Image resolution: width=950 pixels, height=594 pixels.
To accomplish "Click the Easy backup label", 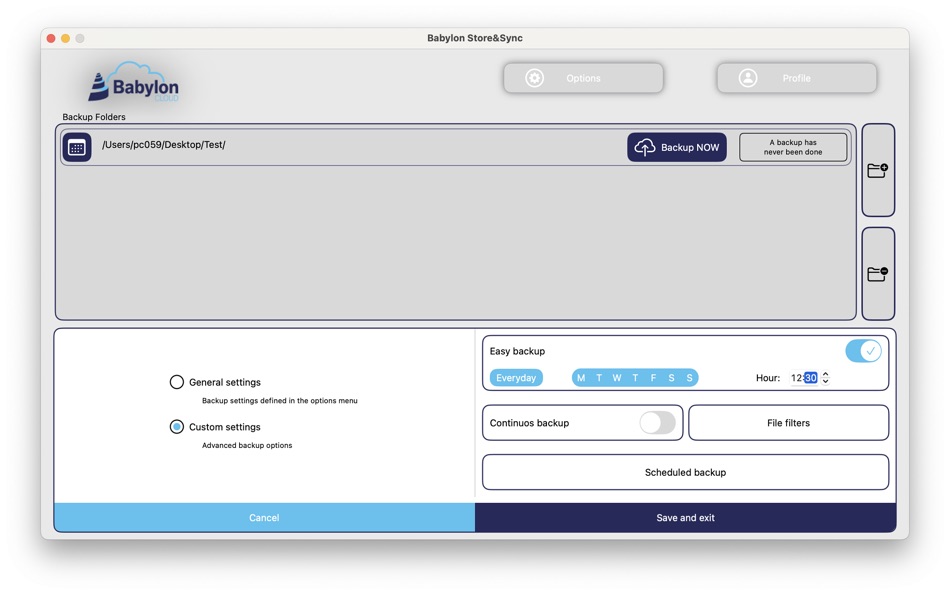I will click(517, 351).
